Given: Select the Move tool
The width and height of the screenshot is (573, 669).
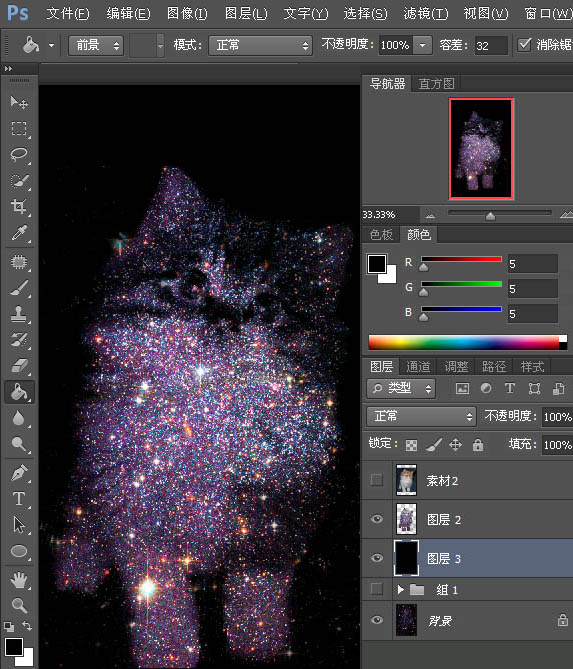Looking at the screenshot, I should (x=19, y=102).
